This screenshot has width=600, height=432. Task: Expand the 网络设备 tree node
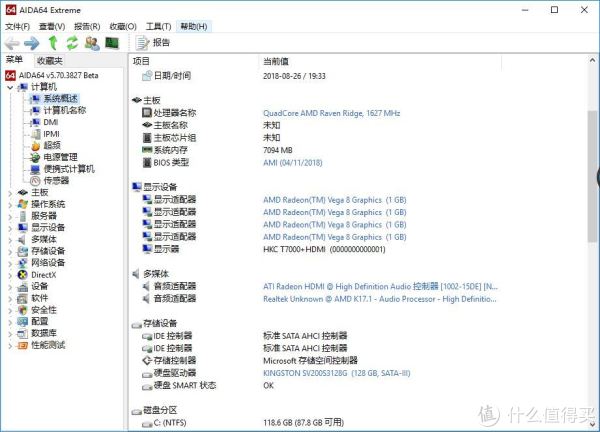(10, 263)
